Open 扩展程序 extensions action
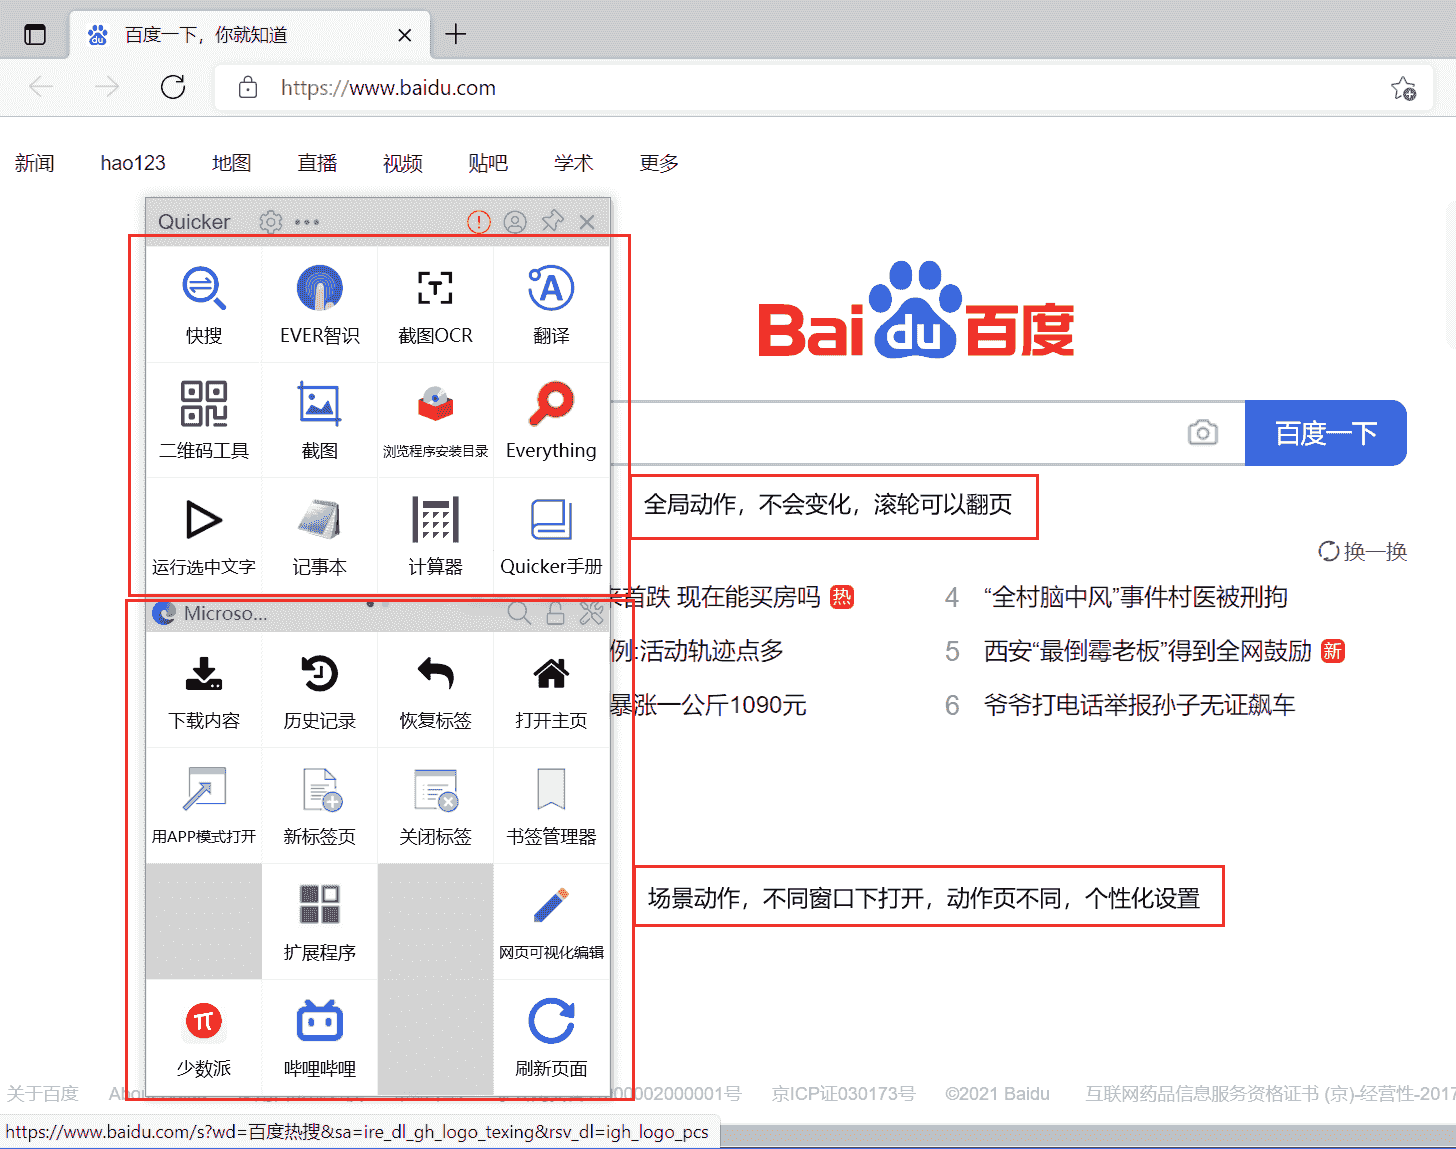Viewport: 1456px width, 1149px height. 320,922
